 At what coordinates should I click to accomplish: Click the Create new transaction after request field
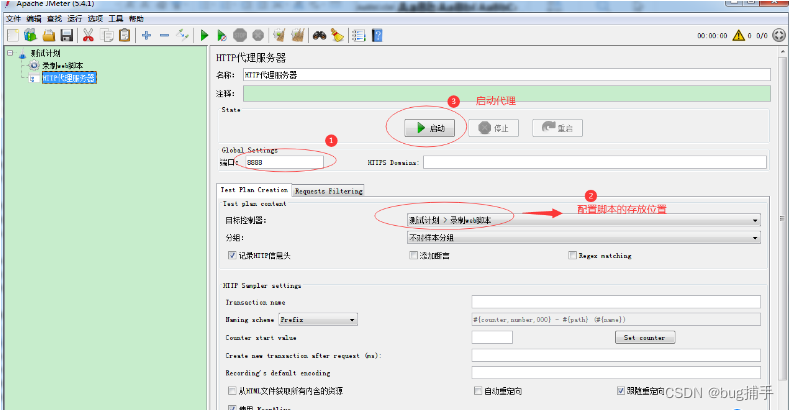[616, 355]
